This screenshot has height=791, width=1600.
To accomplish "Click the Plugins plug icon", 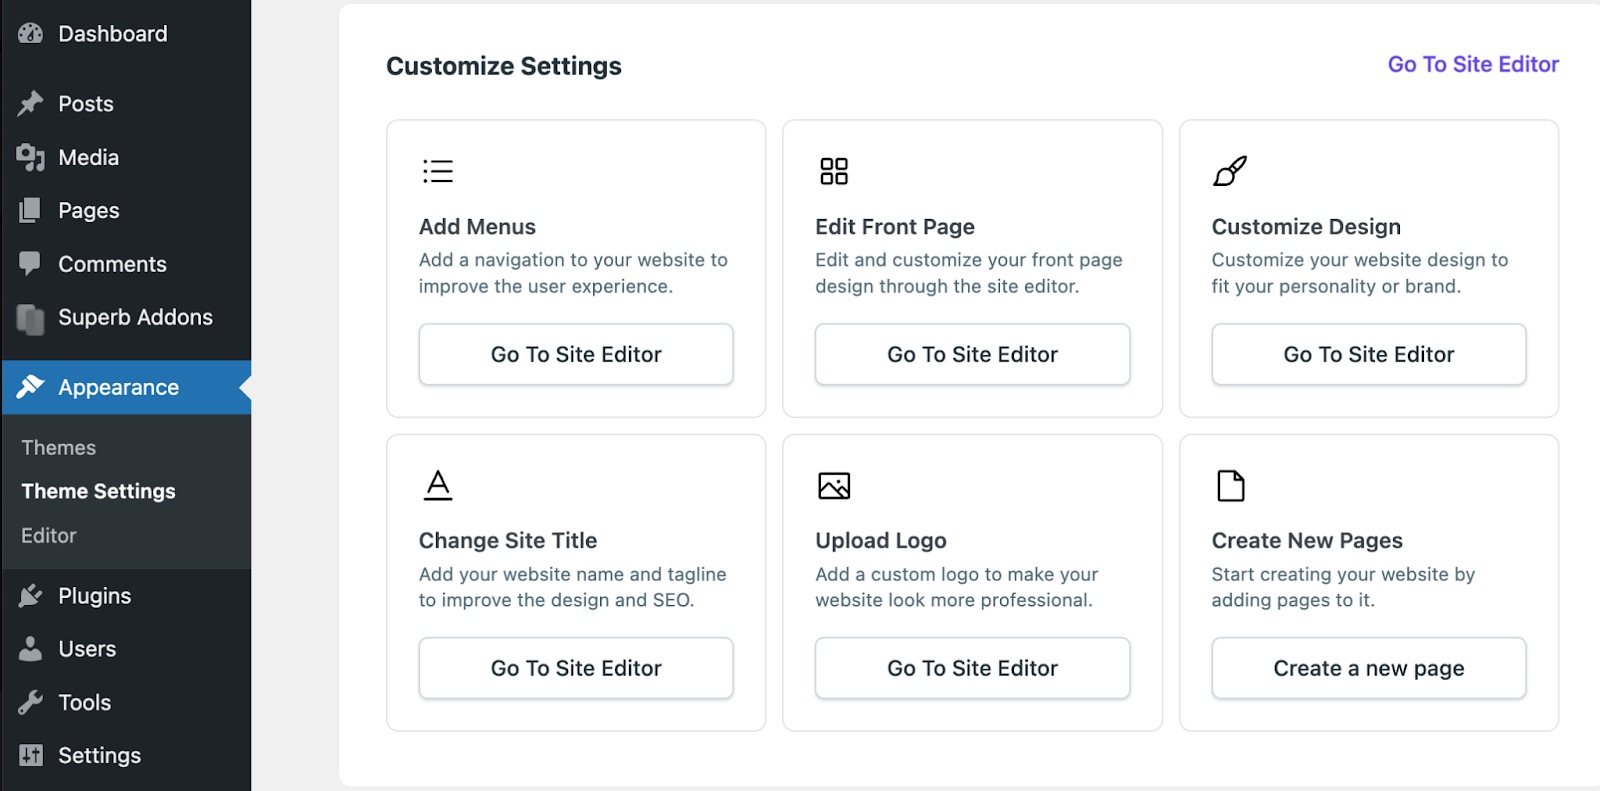I will [x=31, y=596].
